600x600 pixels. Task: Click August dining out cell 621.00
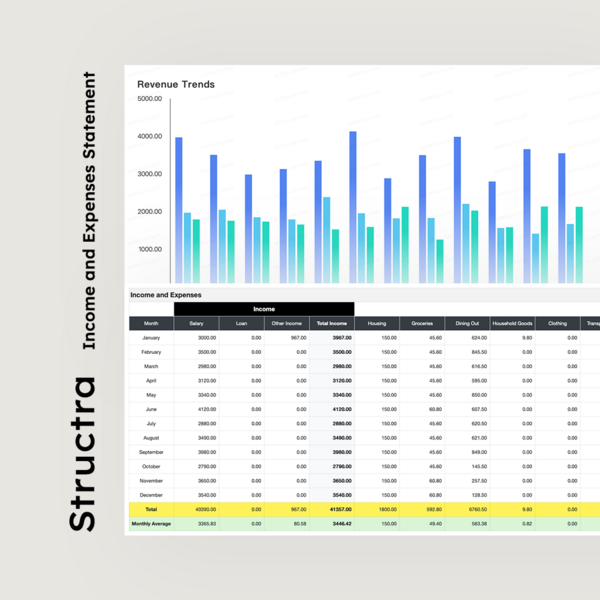[467, 438]
